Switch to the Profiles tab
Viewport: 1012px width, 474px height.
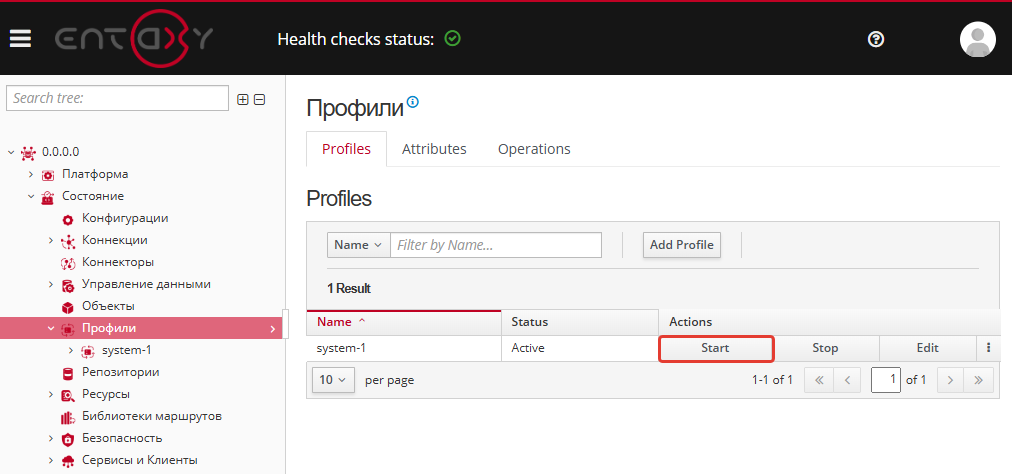[347, 149]
